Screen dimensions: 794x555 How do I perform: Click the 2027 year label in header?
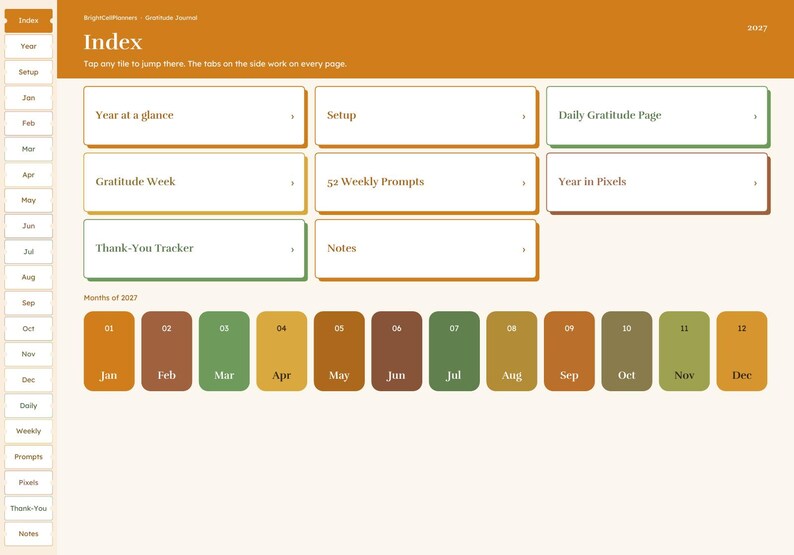pyautogui.click(x=757, y=28)
